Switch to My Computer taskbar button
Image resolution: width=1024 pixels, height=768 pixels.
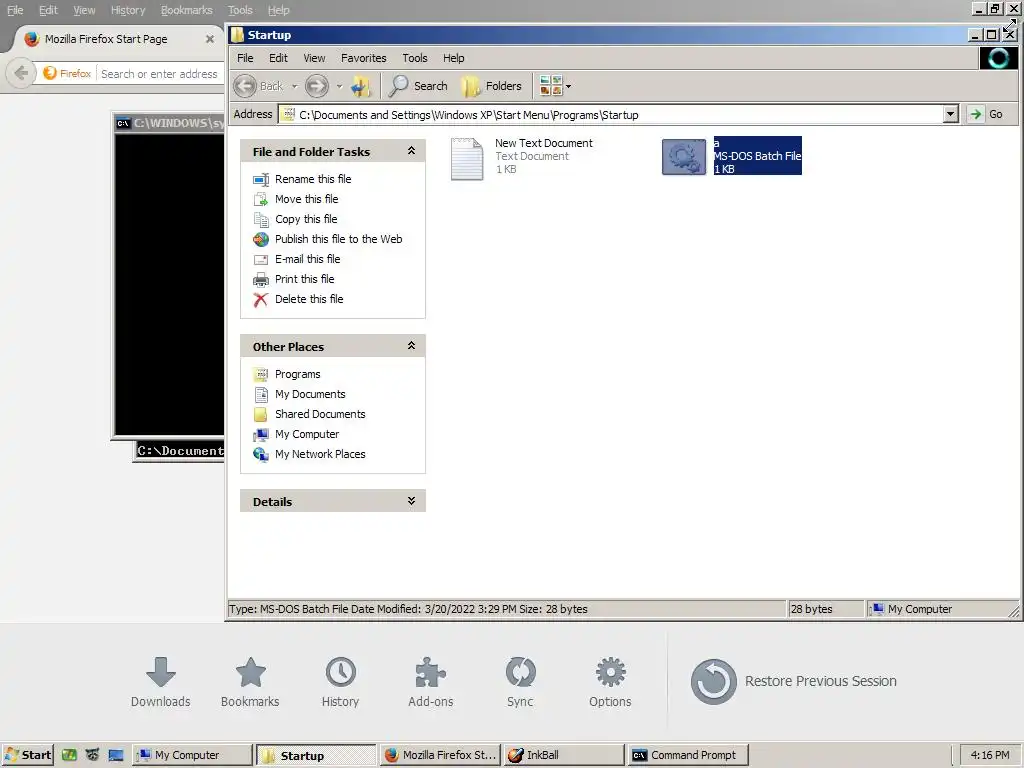(193, 755)
